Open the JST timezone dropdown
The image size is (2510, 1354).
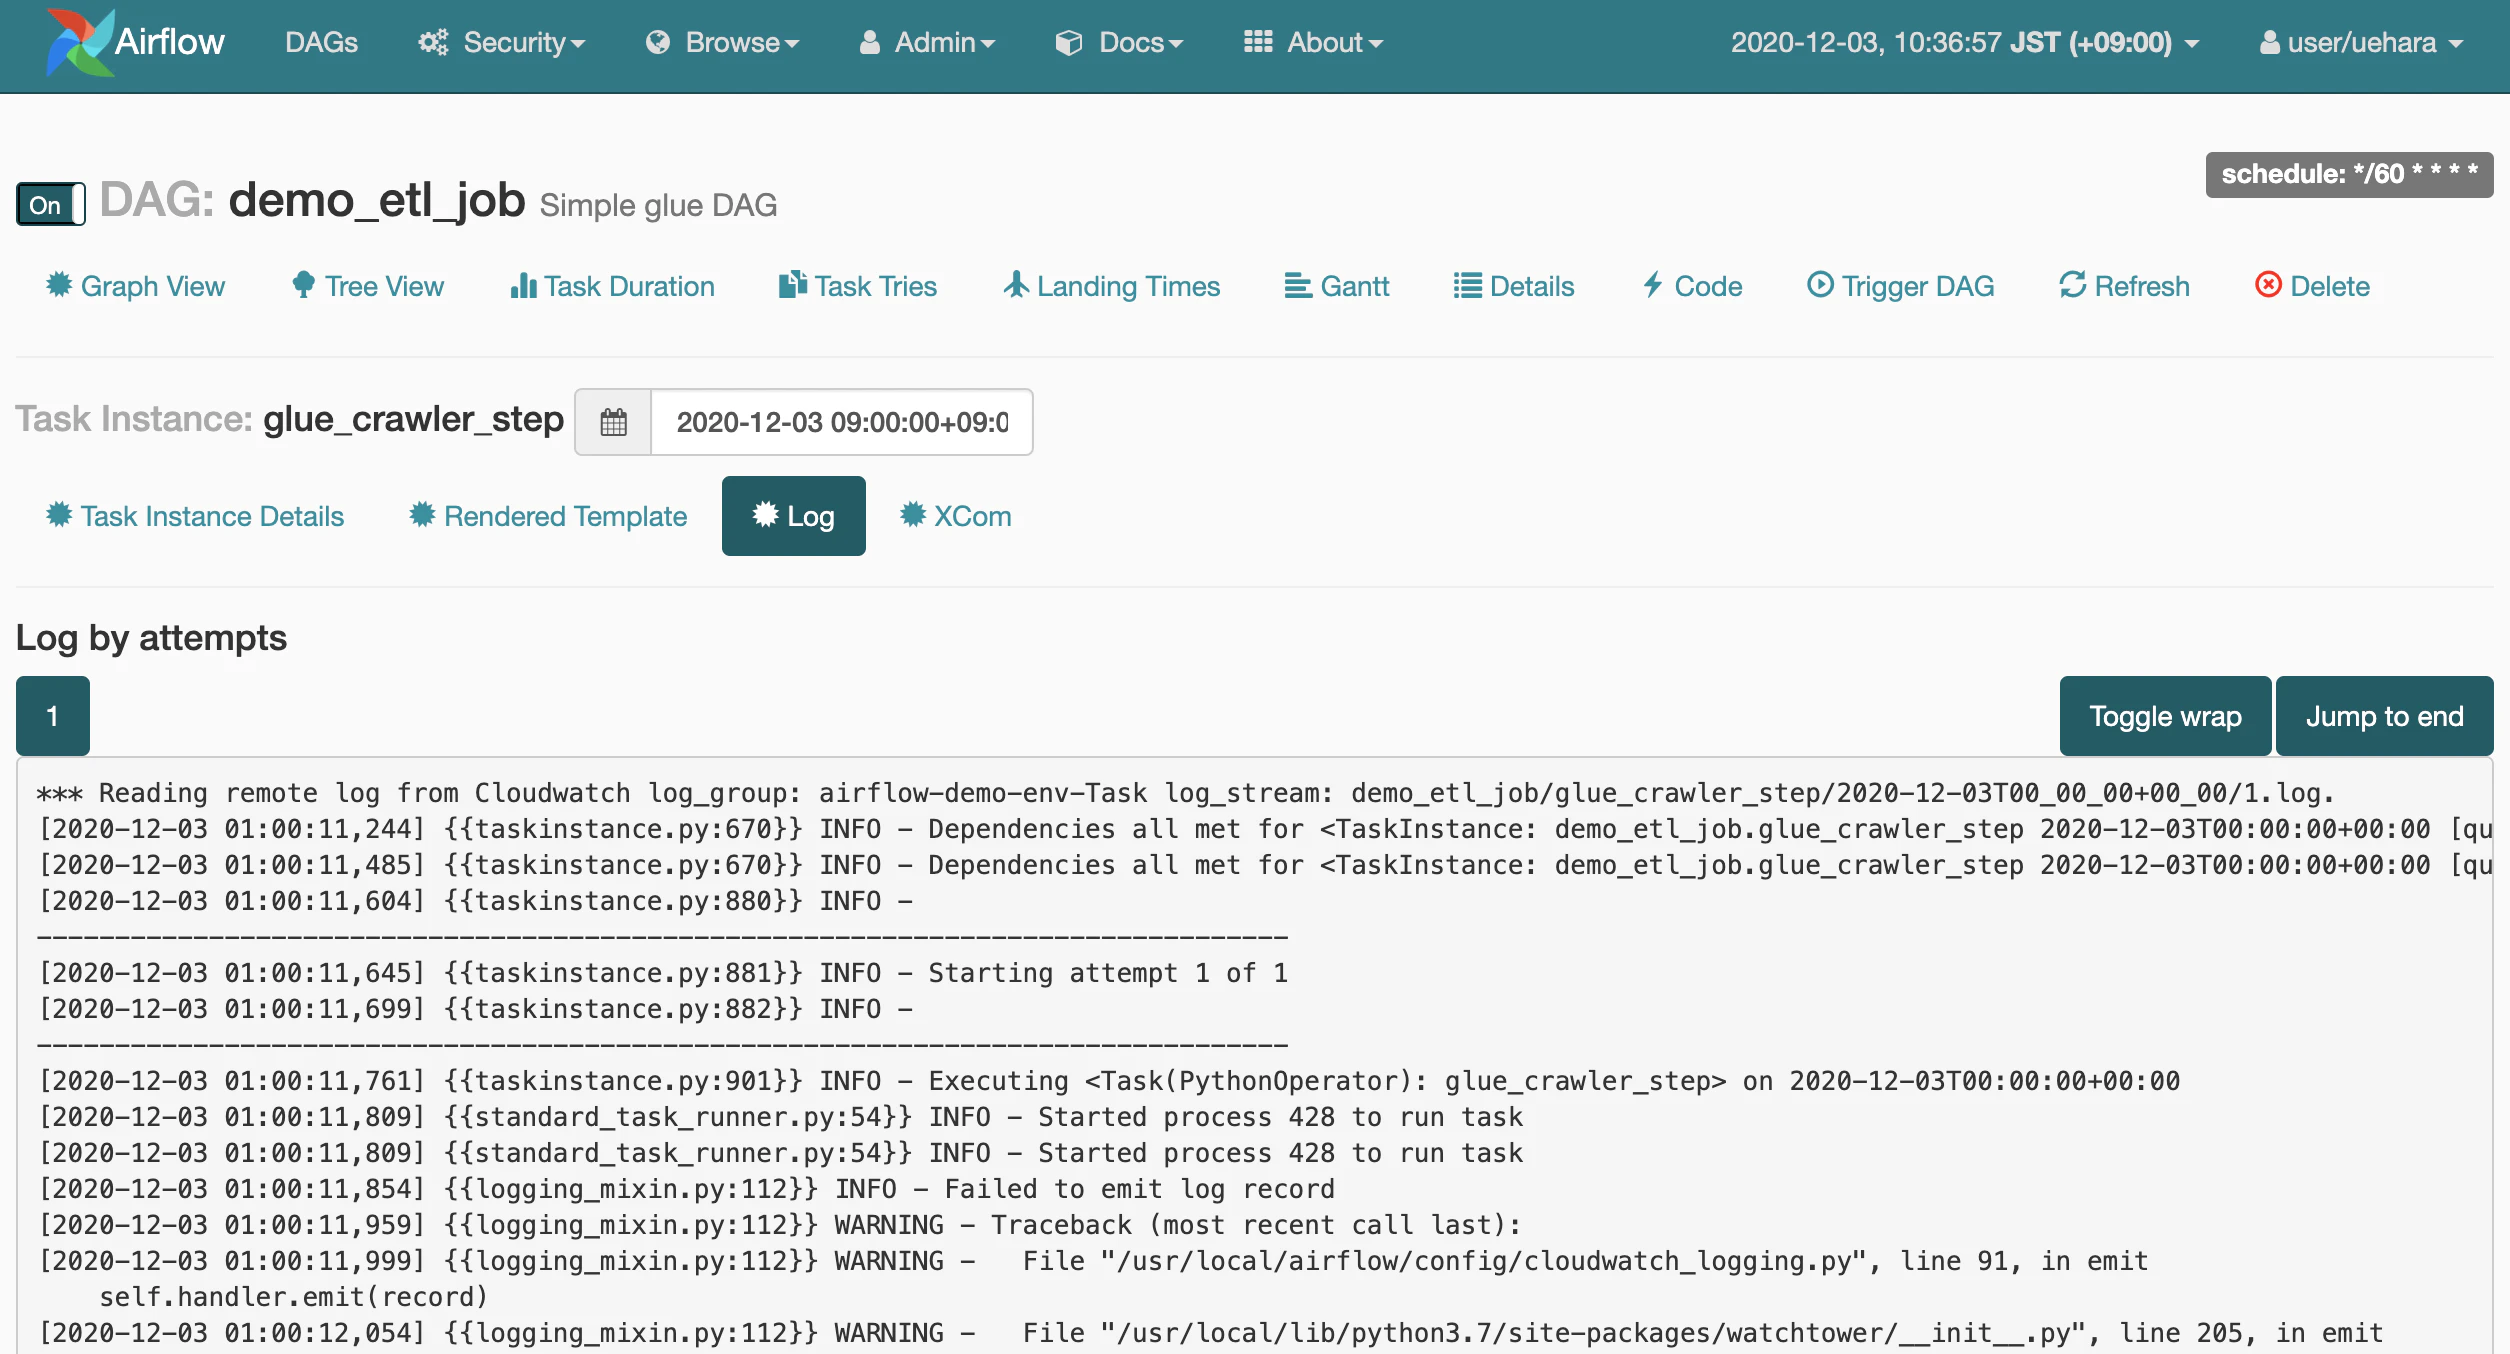pyautogui.click(x=1965, y=42)
